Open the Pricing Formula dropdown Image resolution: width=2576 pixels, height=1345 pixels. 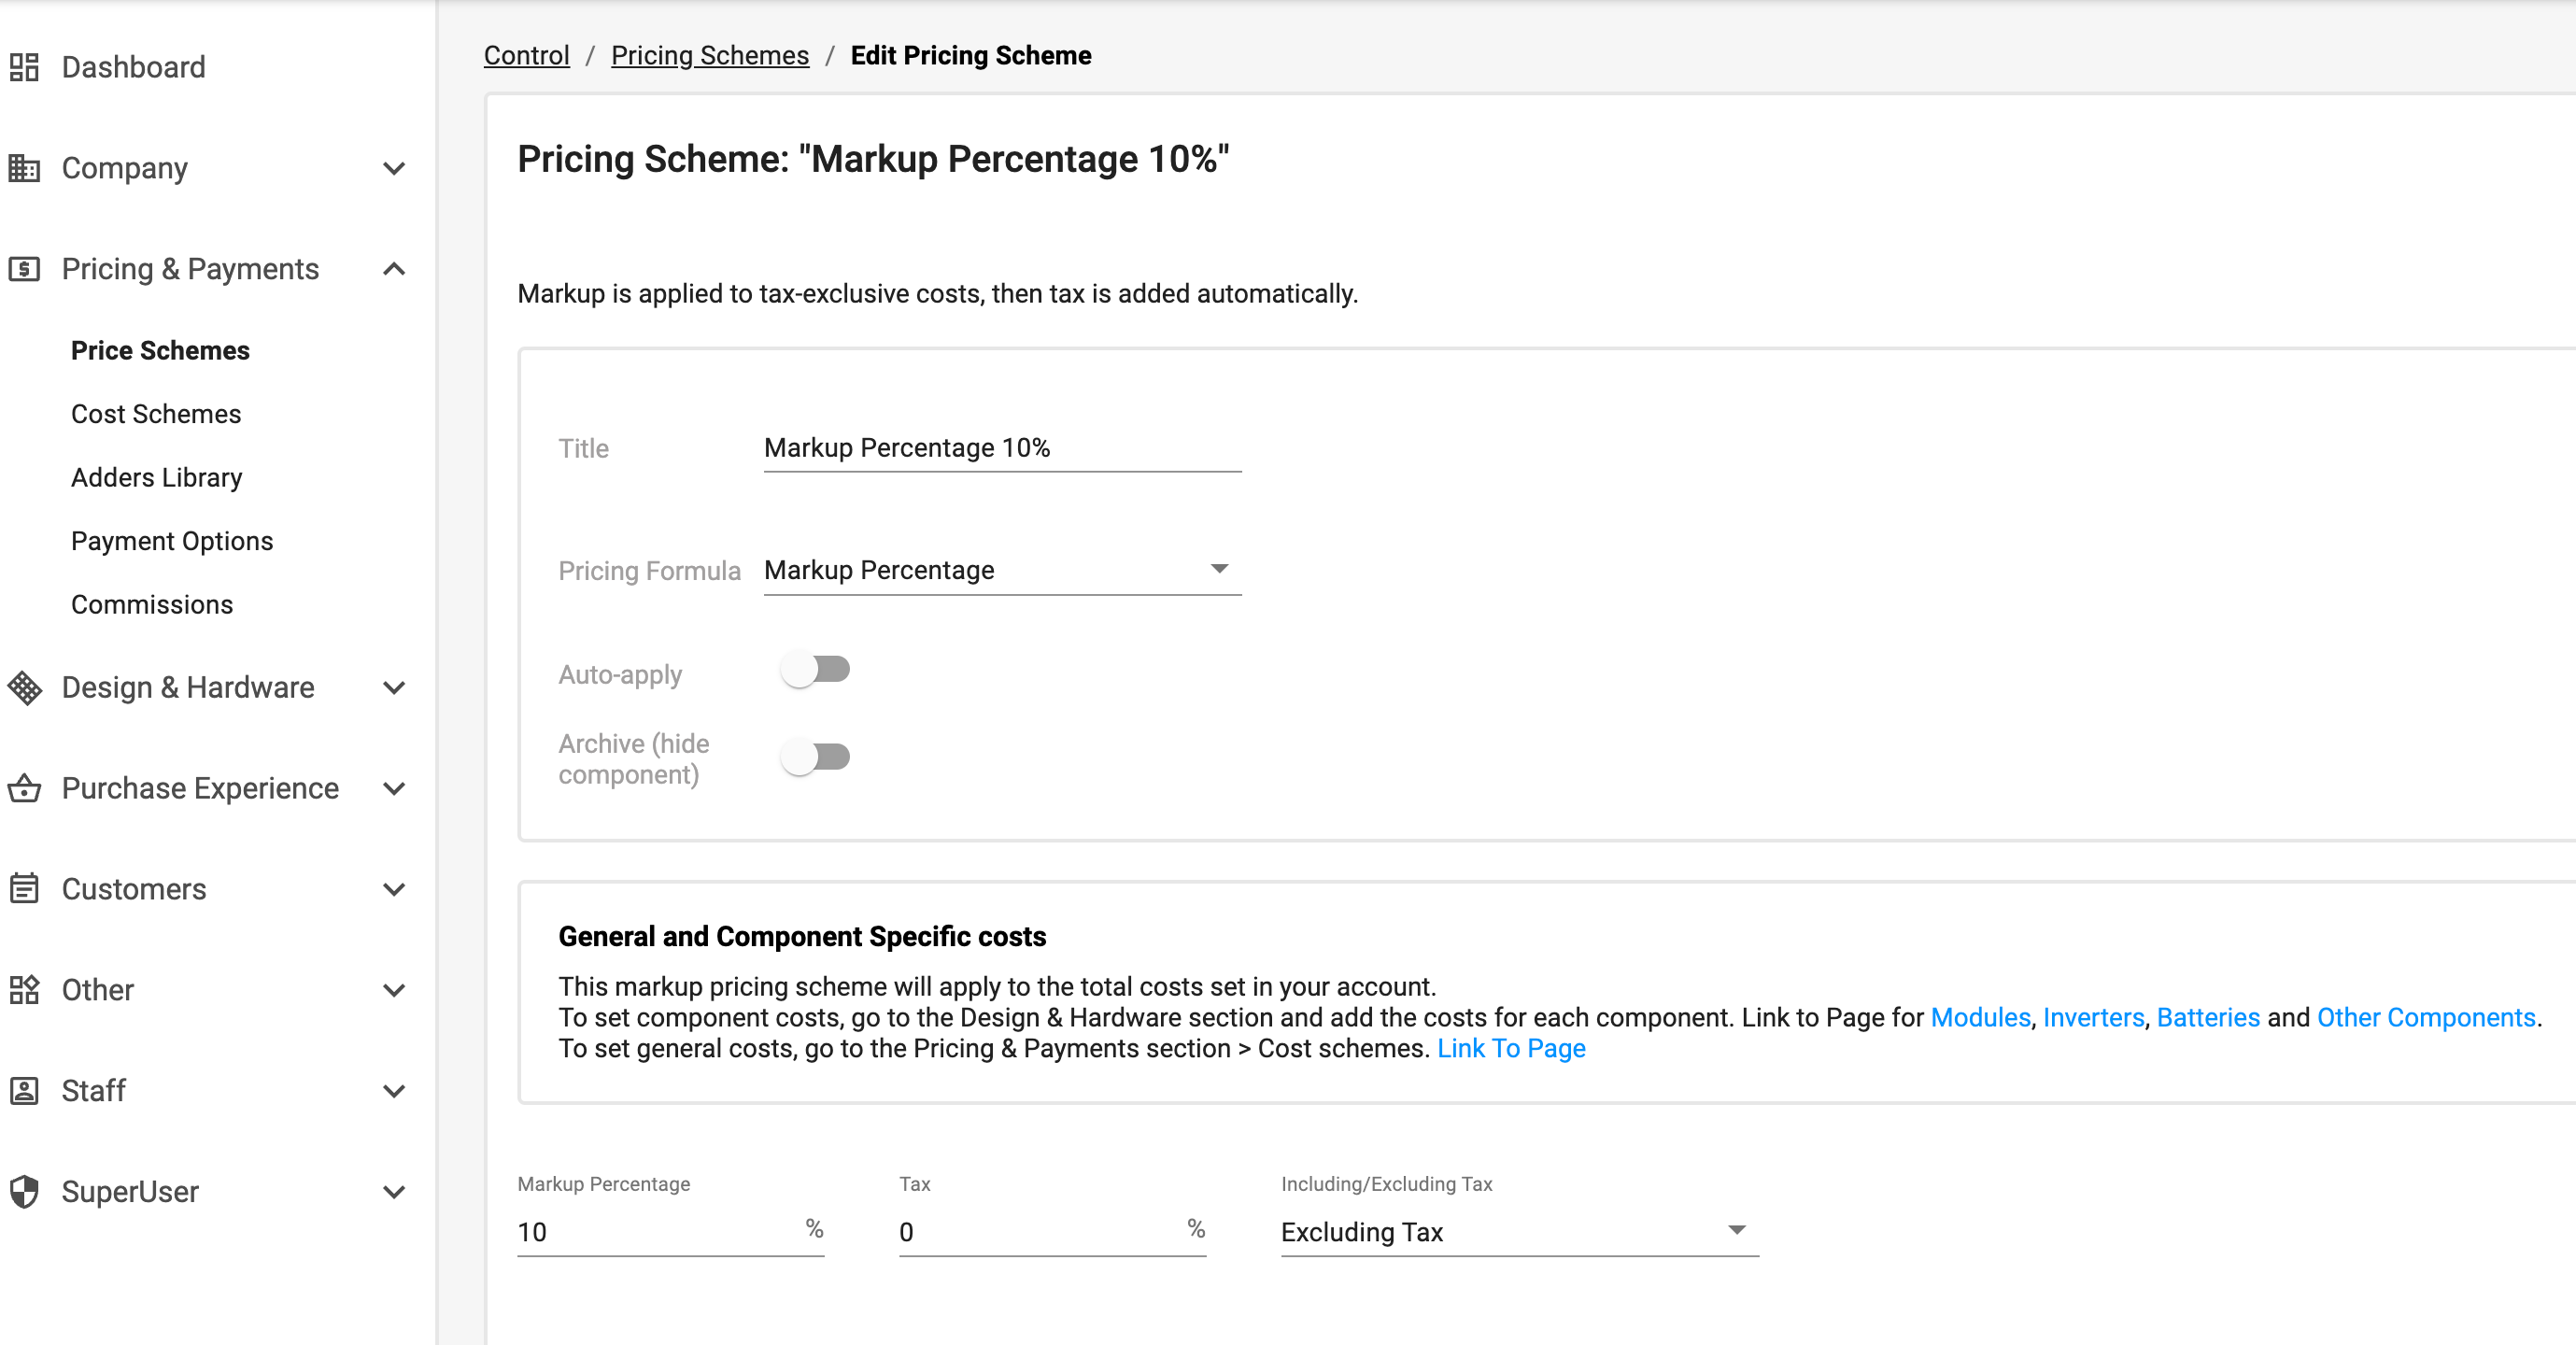1002,570
